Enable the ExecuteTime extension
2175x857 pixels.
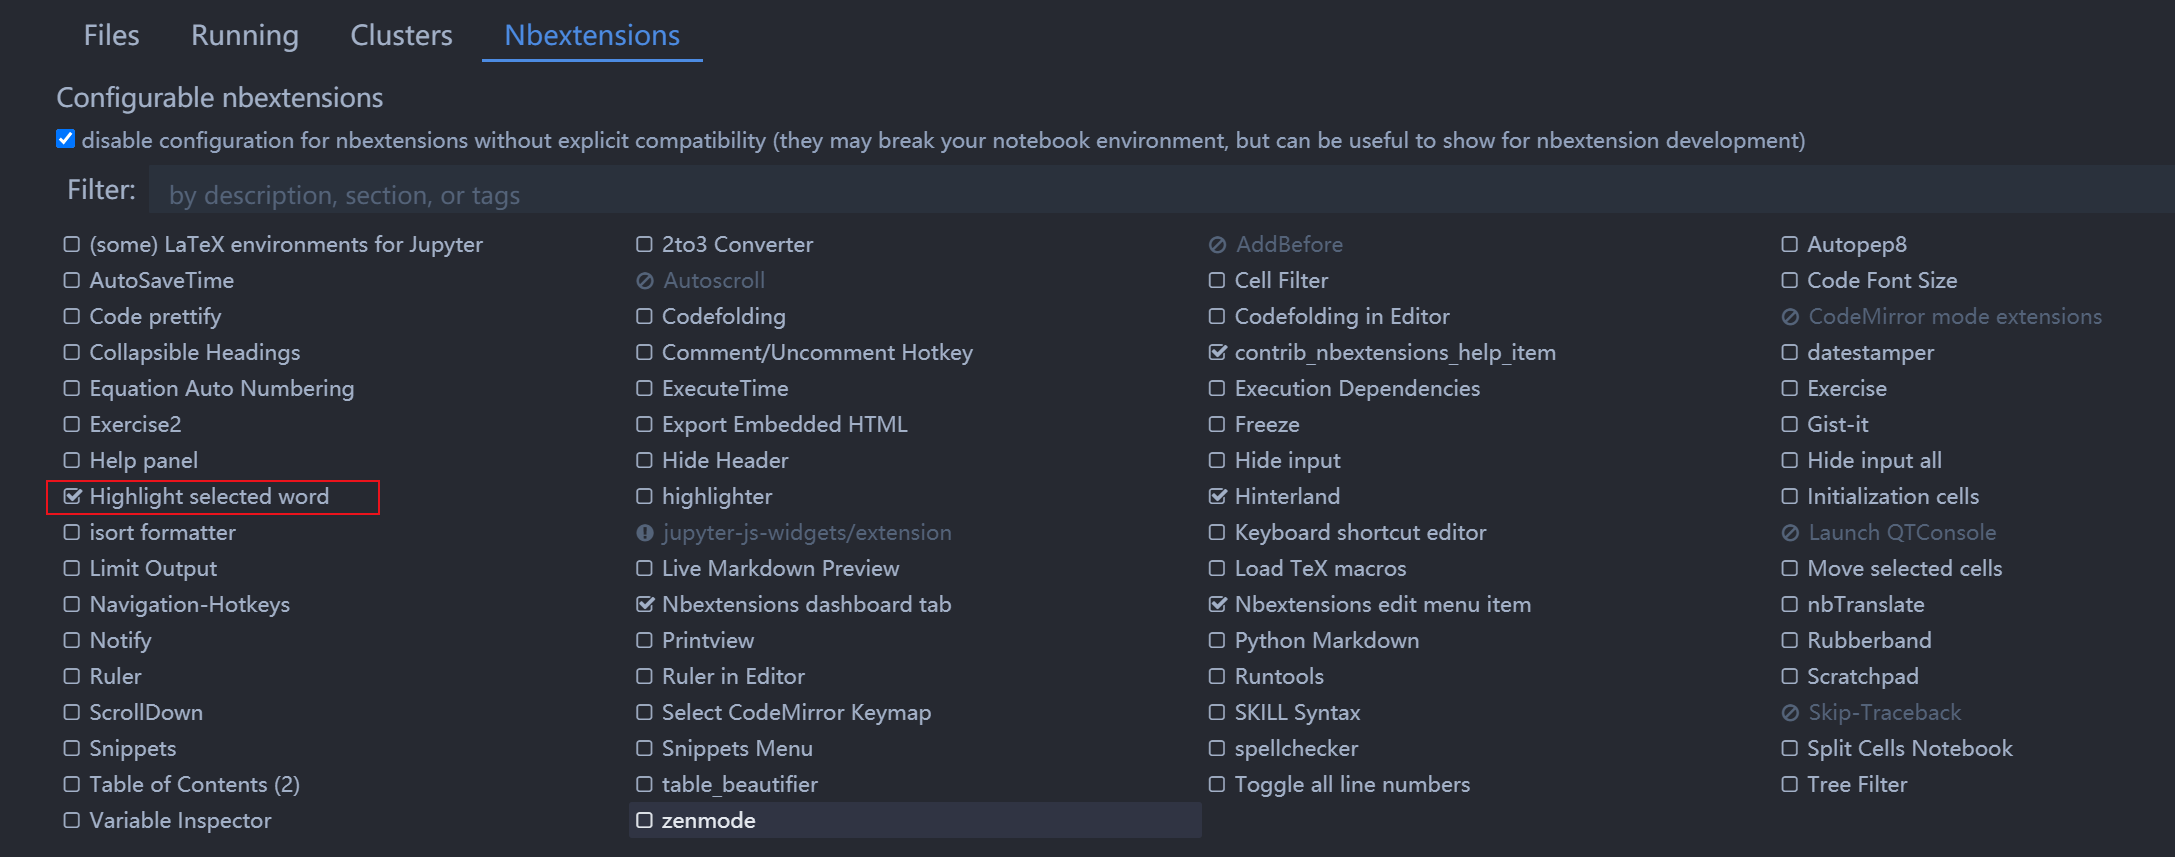pyautogui.click(x=645, y=389)
